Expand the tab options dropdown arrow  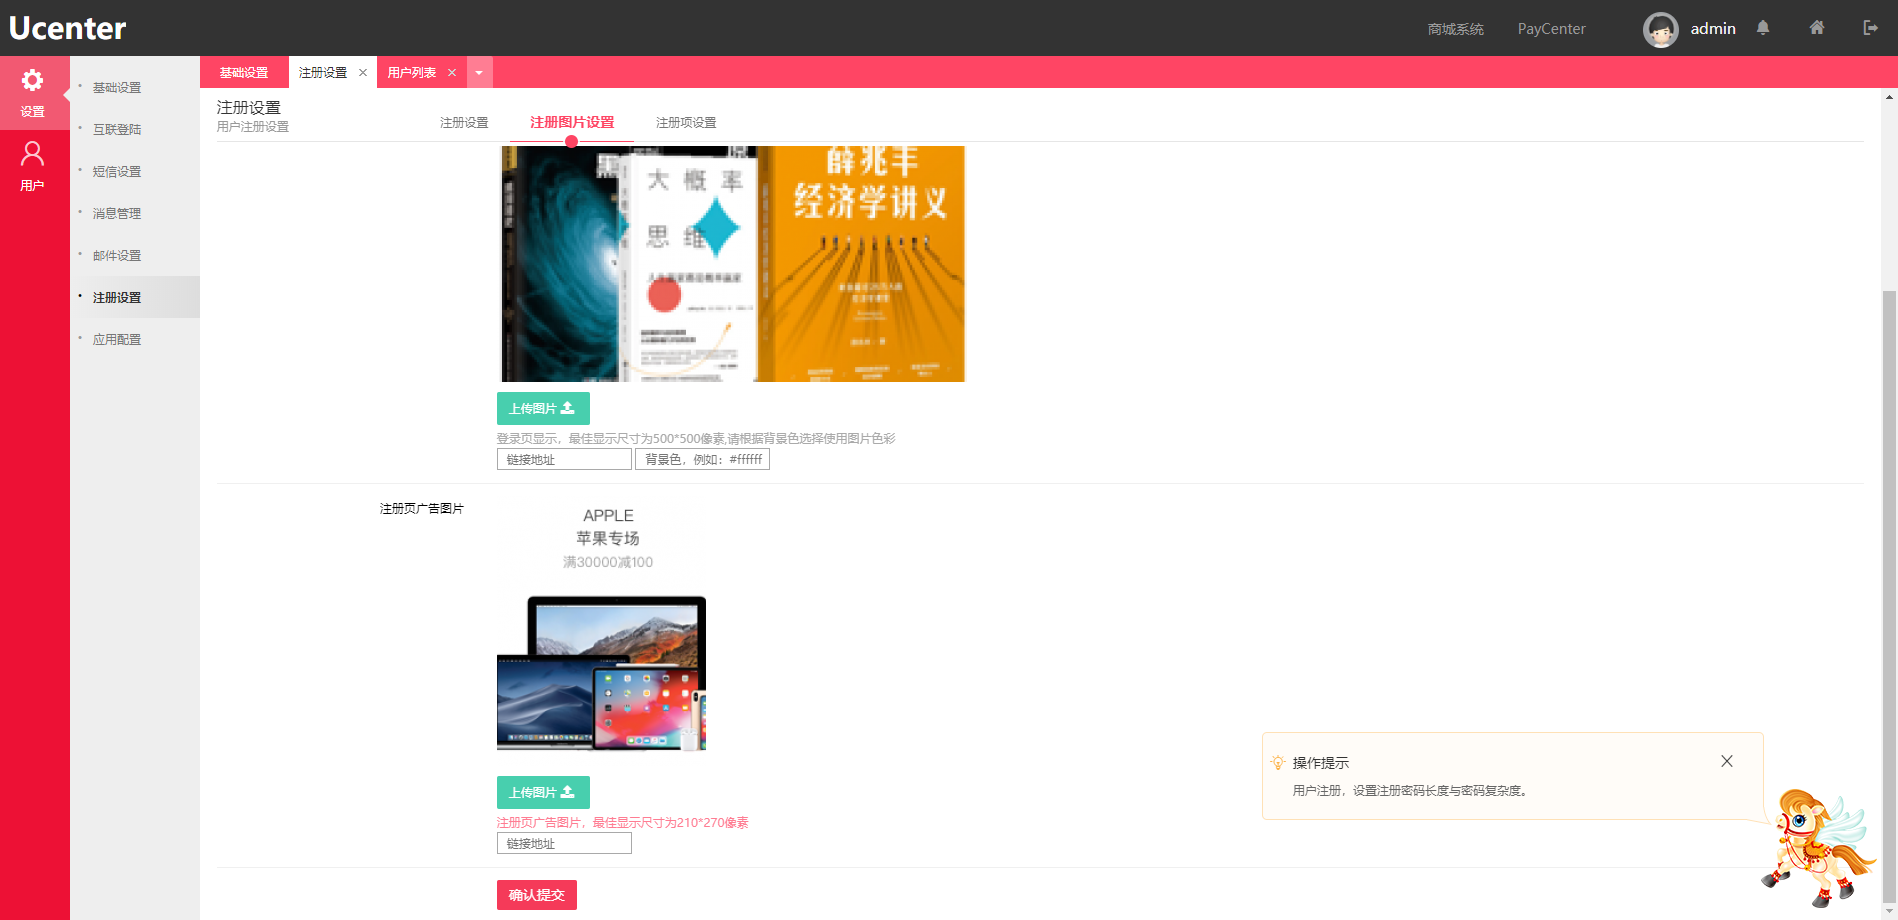[479, 73]
